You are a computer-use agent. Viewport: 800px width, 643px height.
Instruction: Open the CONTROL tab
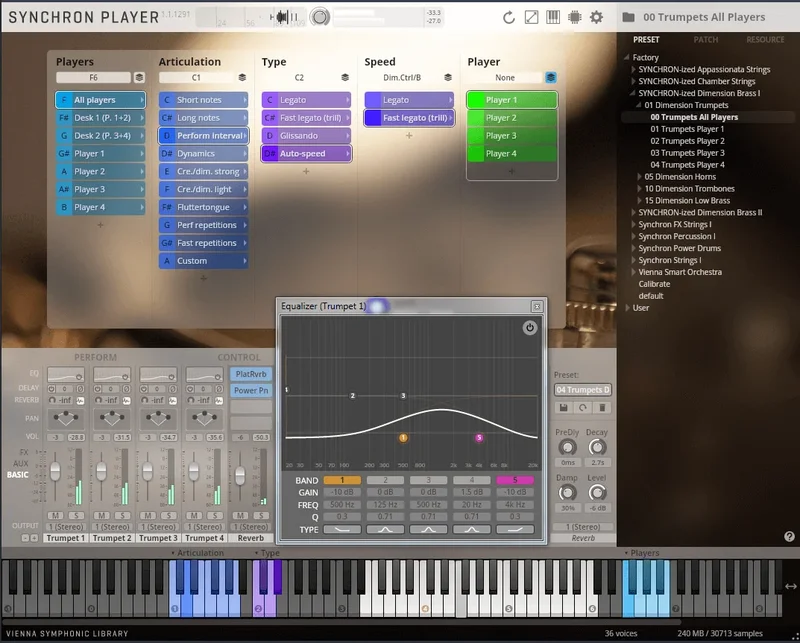coord(239,357)
